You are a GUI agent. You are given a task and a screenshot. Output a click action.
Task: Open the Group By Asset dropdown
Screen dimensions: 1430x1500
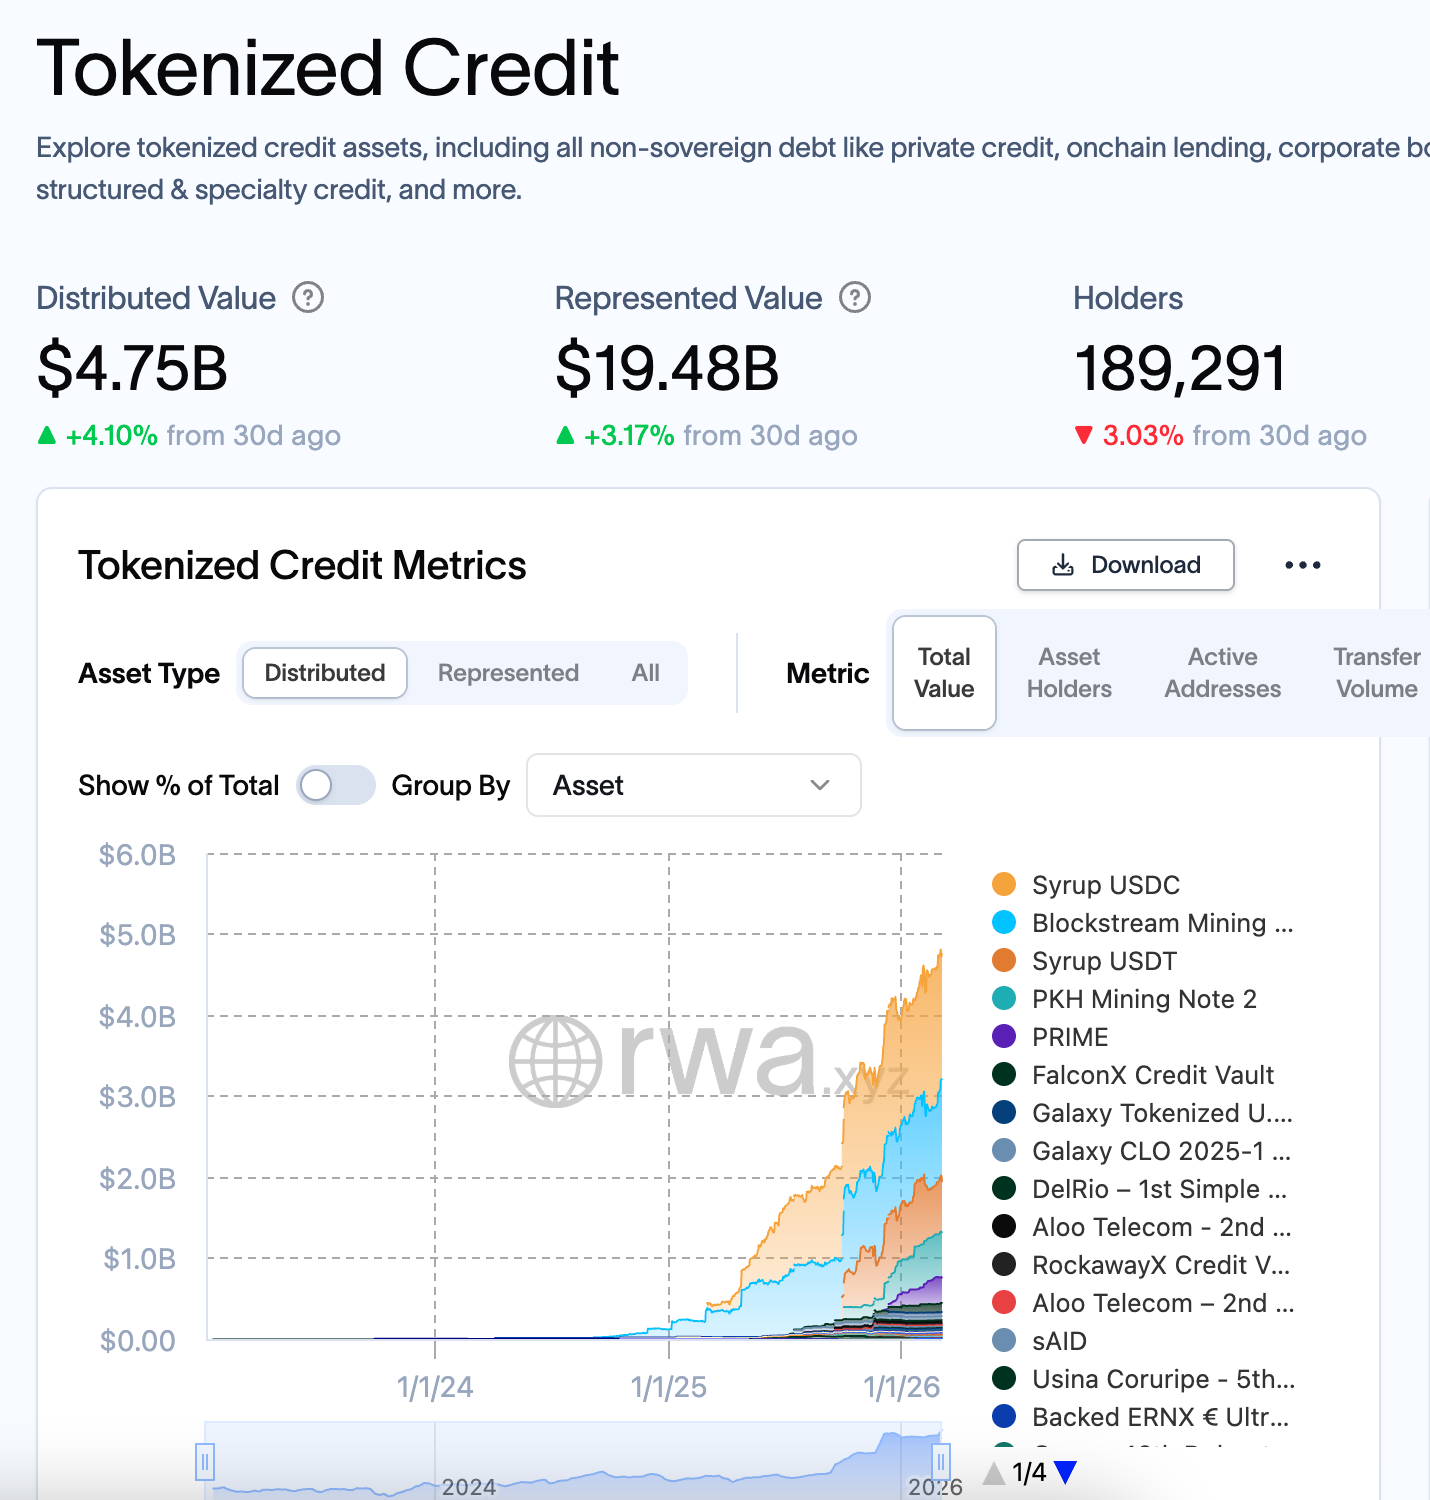tap(694, 785)
